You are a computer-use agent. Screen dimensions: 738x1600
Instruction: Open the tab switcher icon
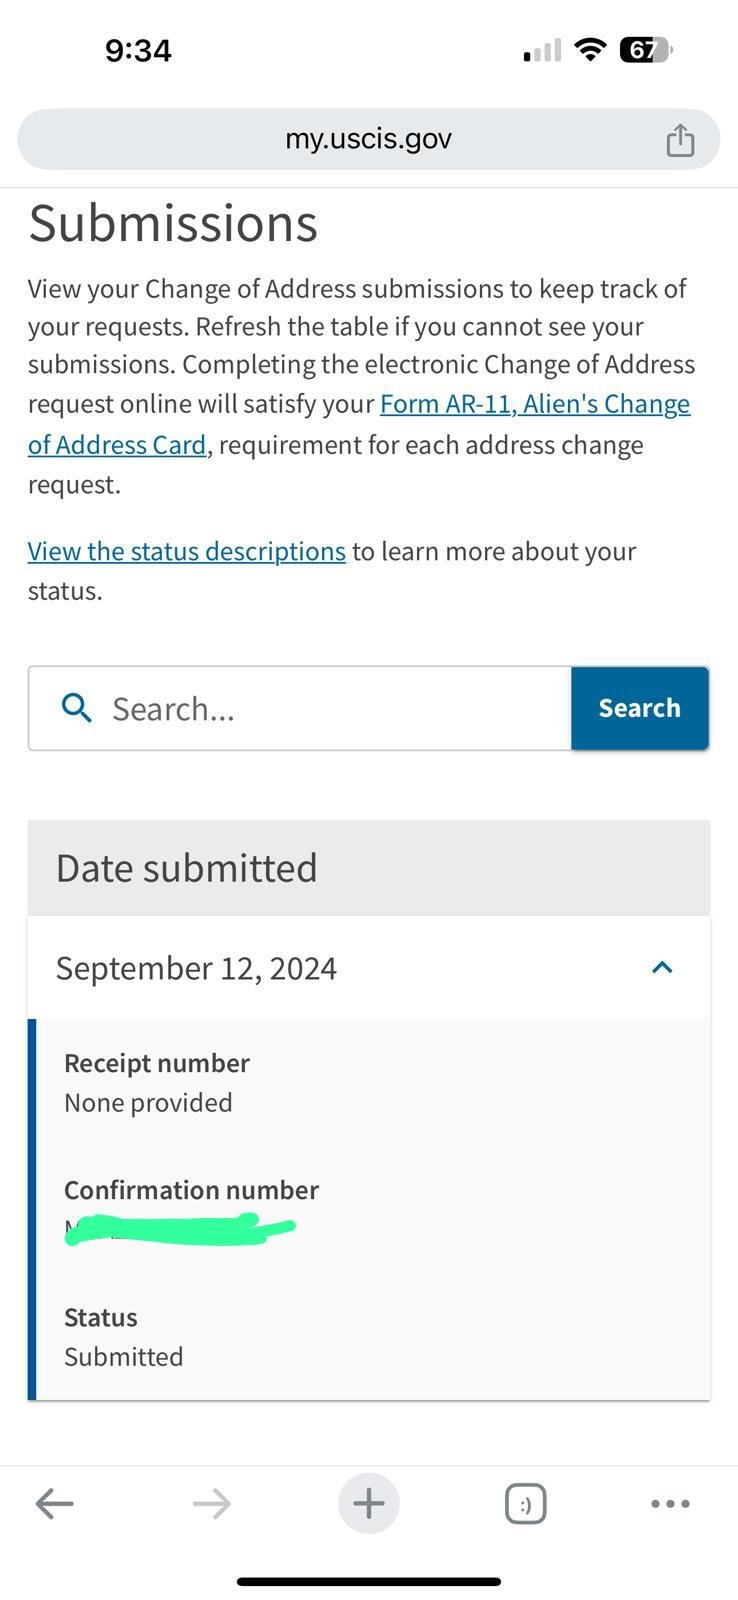pyautogui.click(x=525, y=1503)
